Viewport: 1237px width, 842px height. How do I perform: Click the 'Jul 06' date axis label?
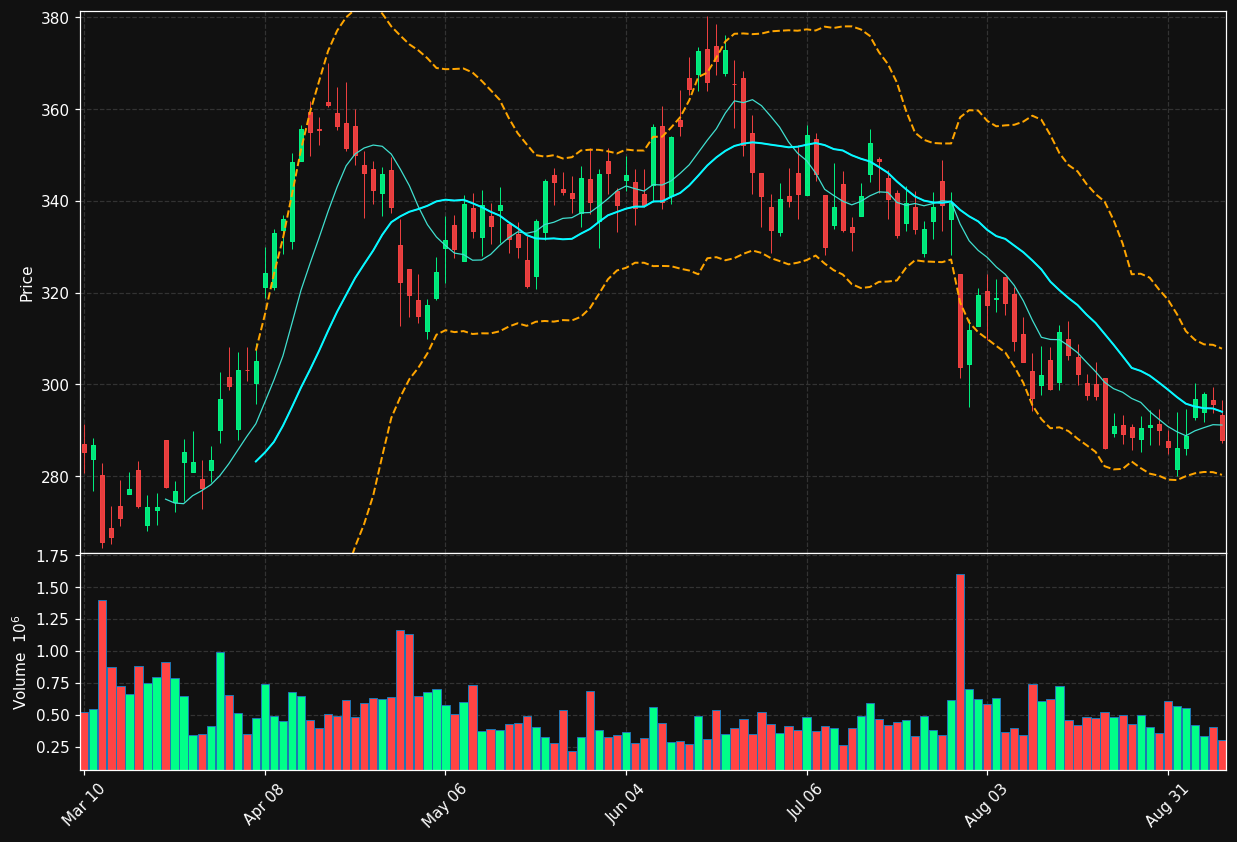tap(807, 803)
